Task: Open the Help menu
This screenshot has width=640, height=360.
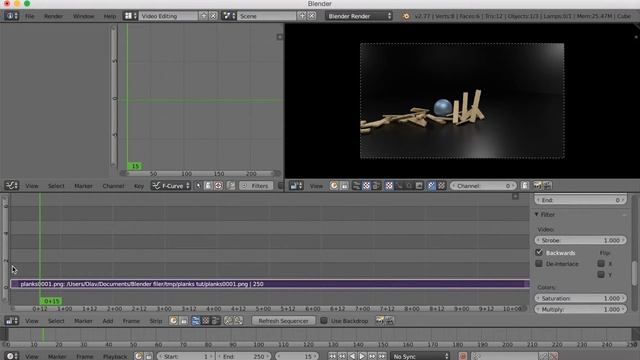Action: click(x=110, y=16)
